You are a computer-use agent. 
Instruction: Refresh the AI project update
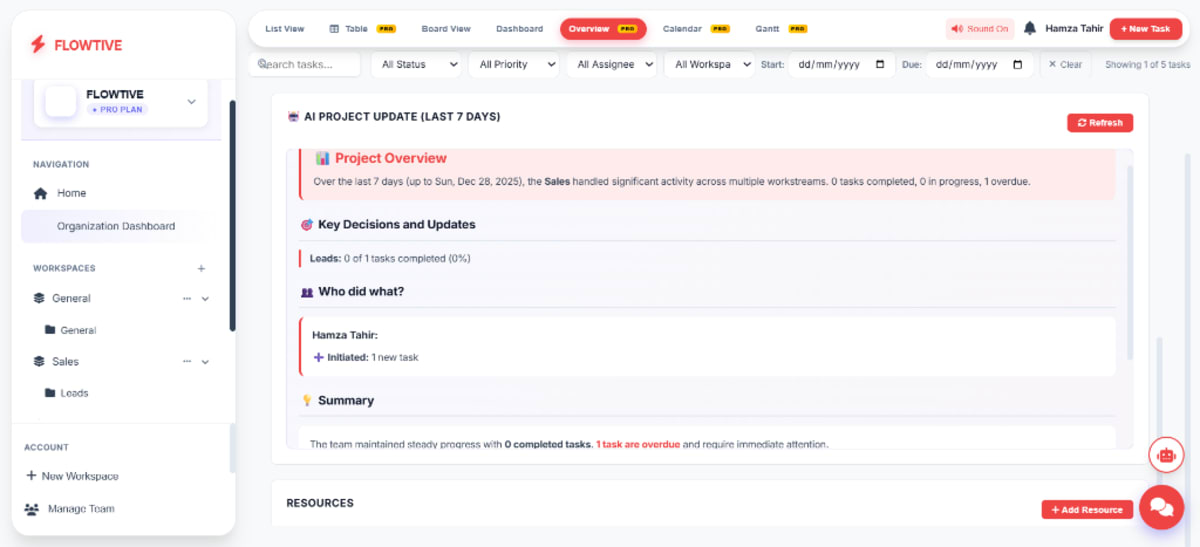click(1100, 123)
